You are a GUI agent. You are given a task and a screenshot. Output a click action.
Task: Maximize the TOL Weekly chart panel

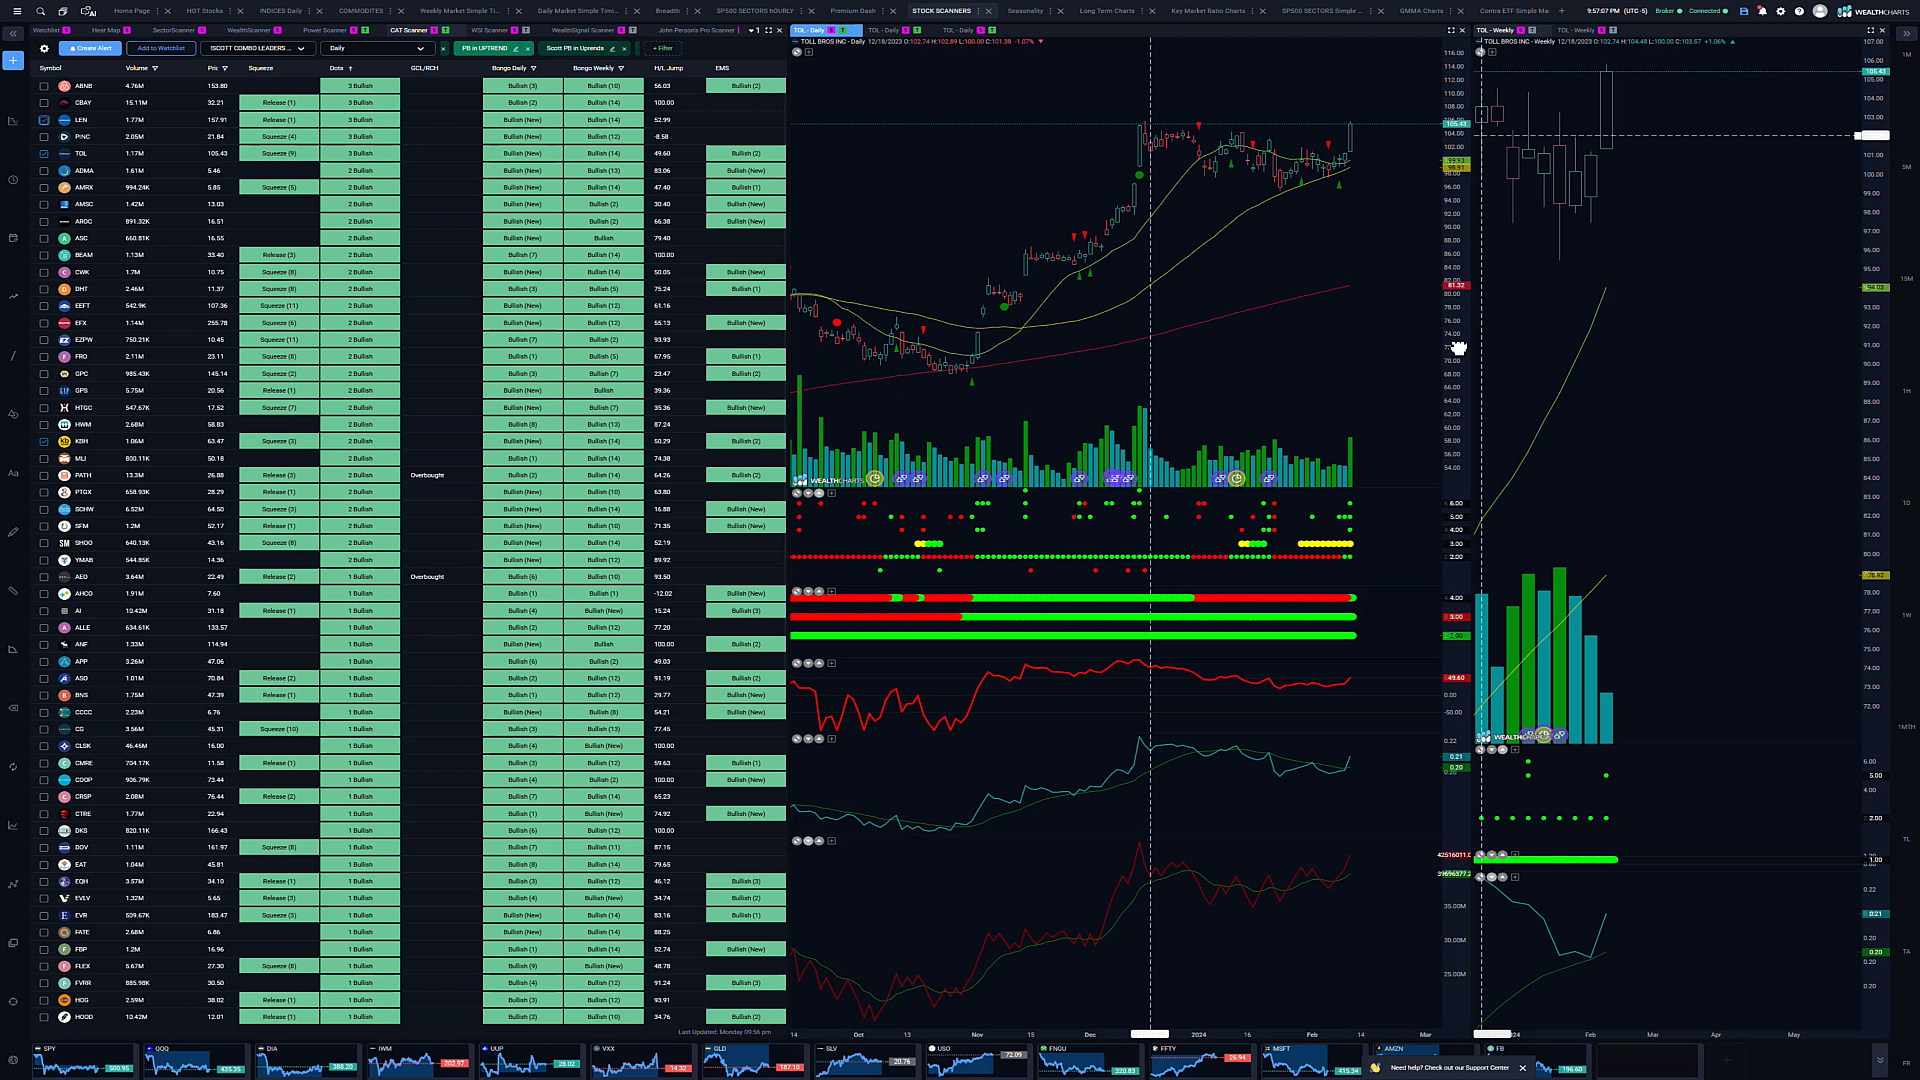coord(1870,30)
